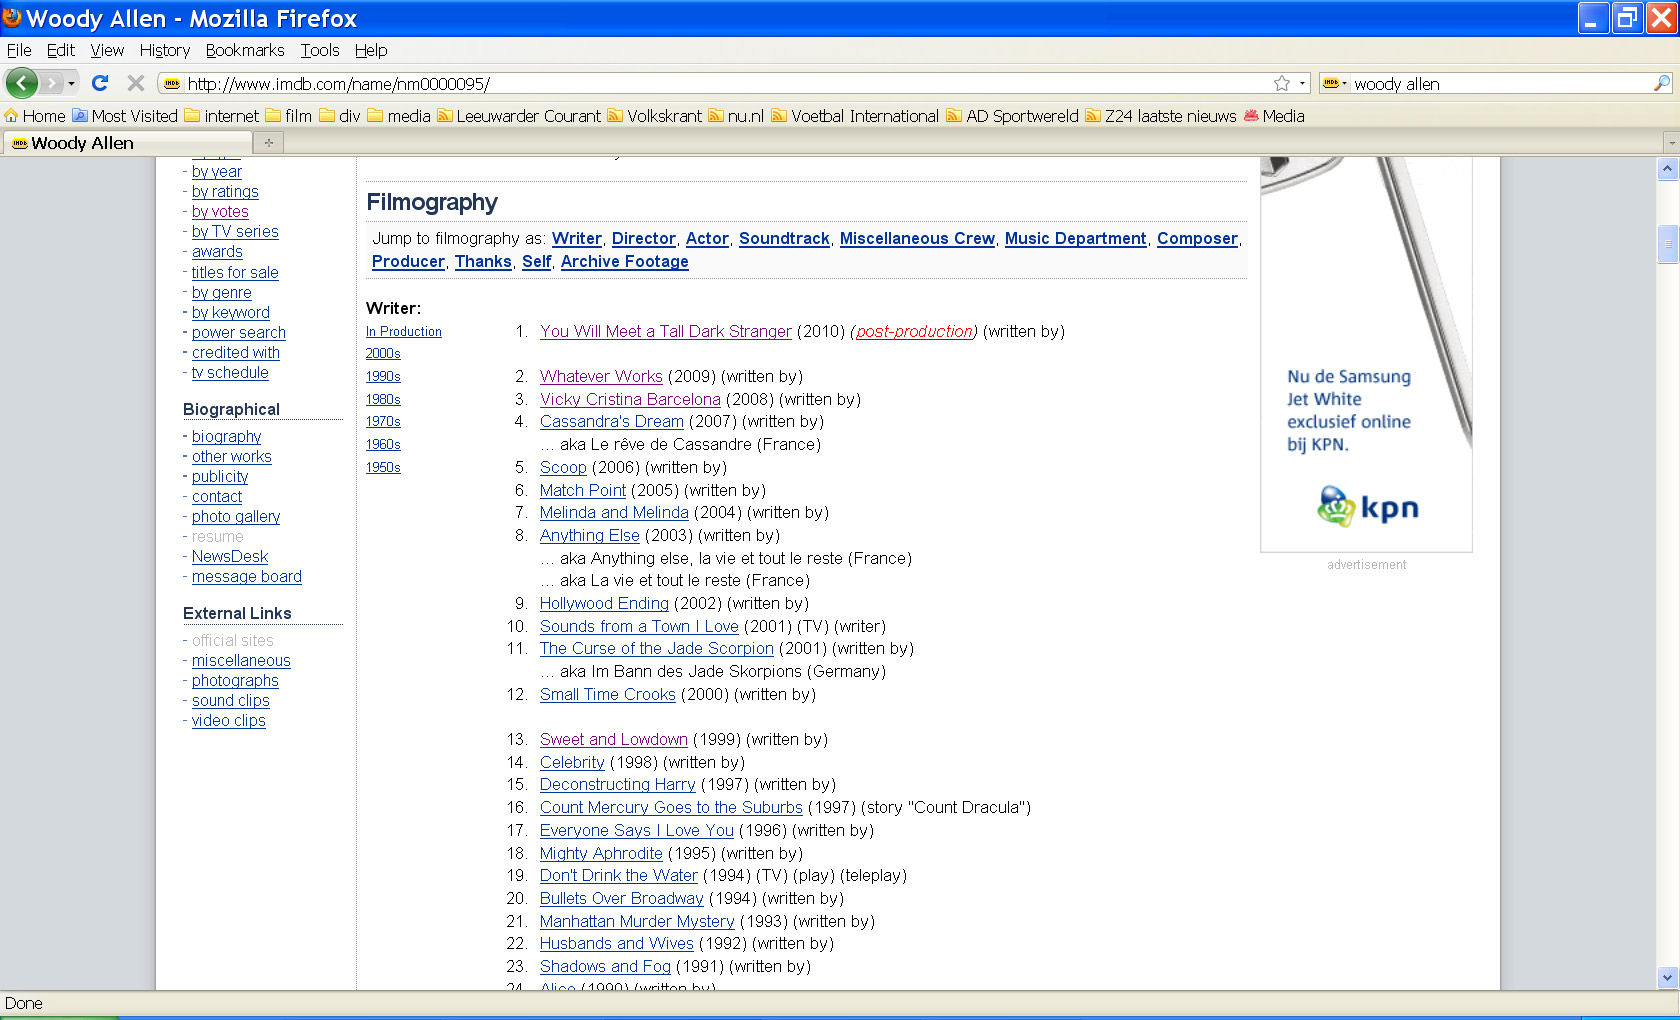Click the page scrollbar down arrow

(1667, 977)
